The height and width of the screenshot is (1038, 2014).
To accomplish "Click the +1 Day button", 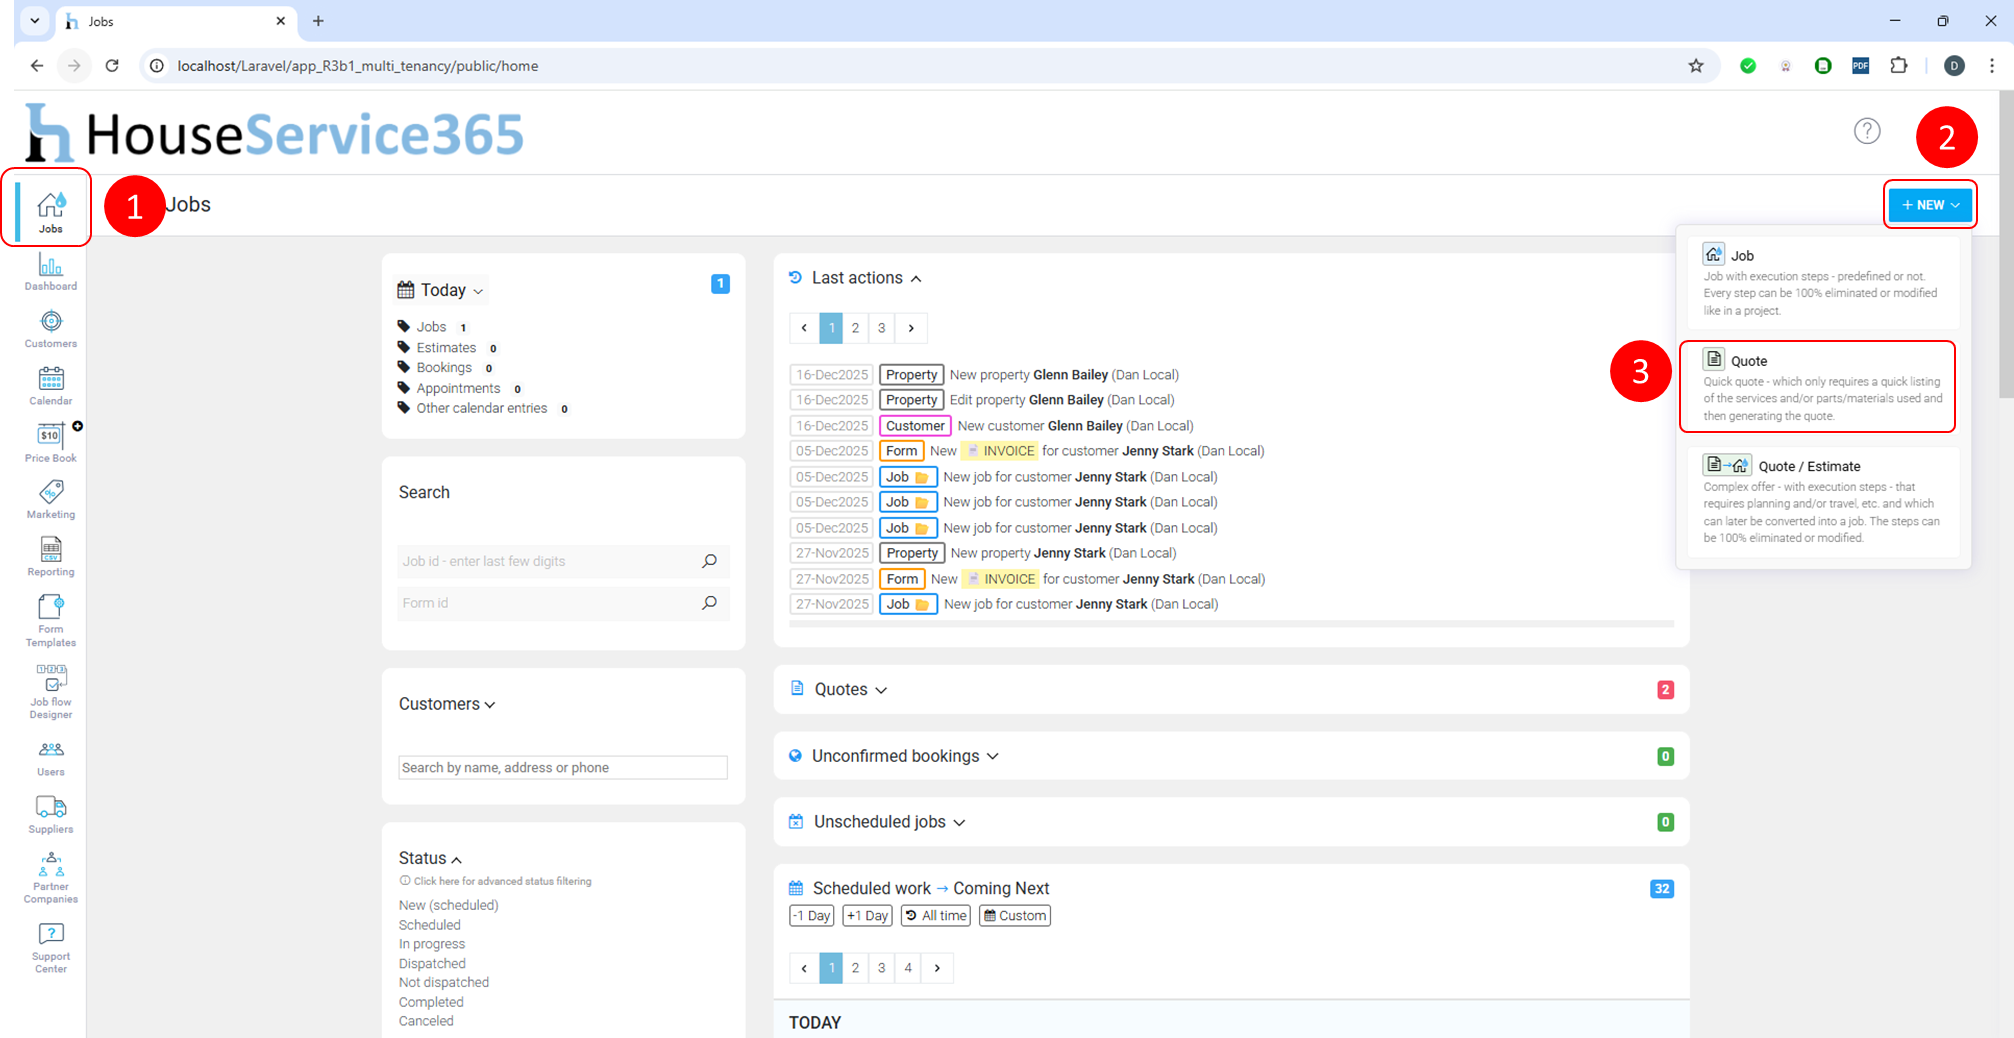I will coord(866,916).
